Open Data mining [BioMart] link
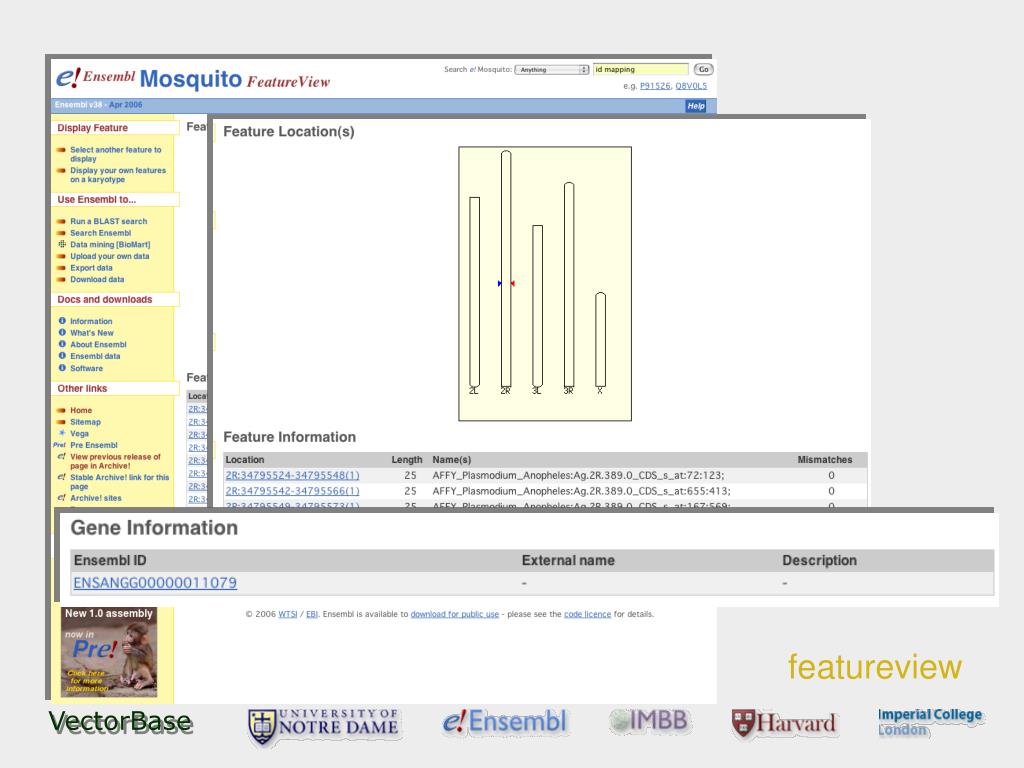This screenshot has height=768, width=1024. click(110, 245)
